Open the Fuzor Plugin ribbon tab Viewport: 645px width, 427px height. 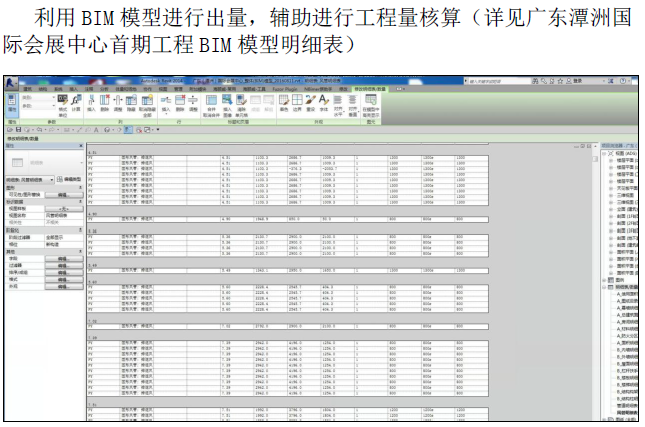click(x=285, y=89)
